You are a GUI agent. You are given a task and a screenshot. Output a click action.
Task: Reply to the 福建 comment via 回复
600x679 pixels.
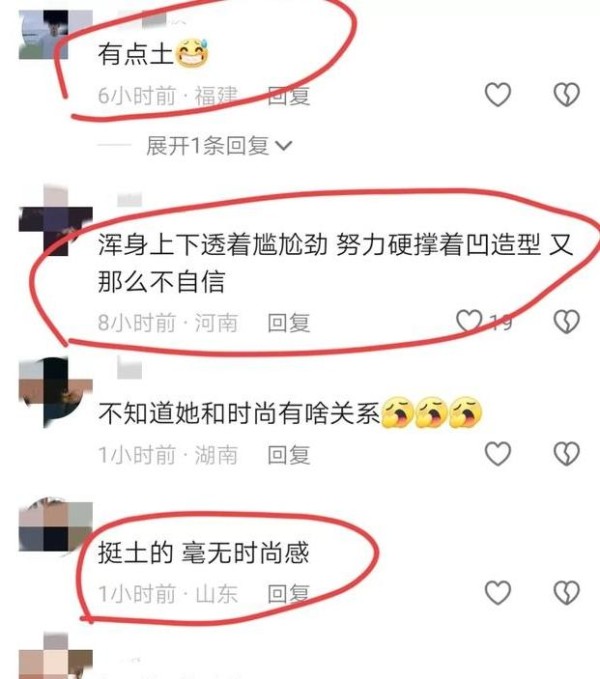click(x=289, y=96)
